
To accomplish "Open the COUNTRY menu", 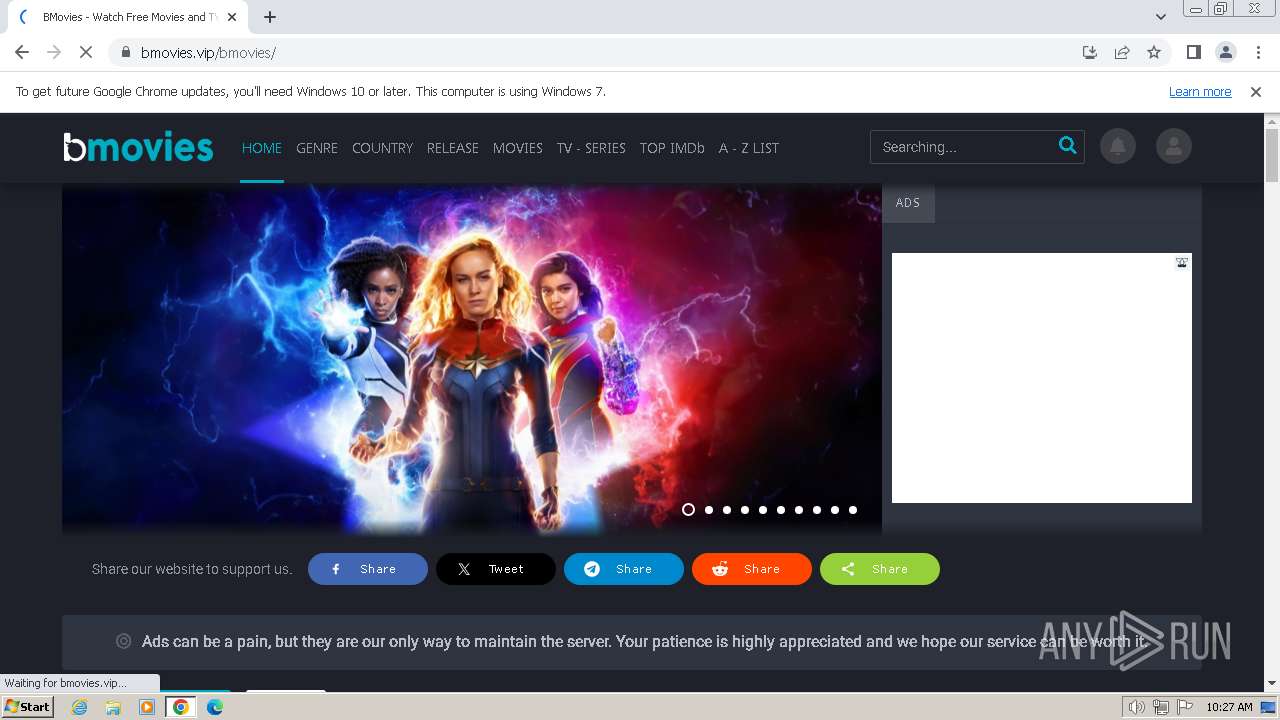I will pos(382,147).
